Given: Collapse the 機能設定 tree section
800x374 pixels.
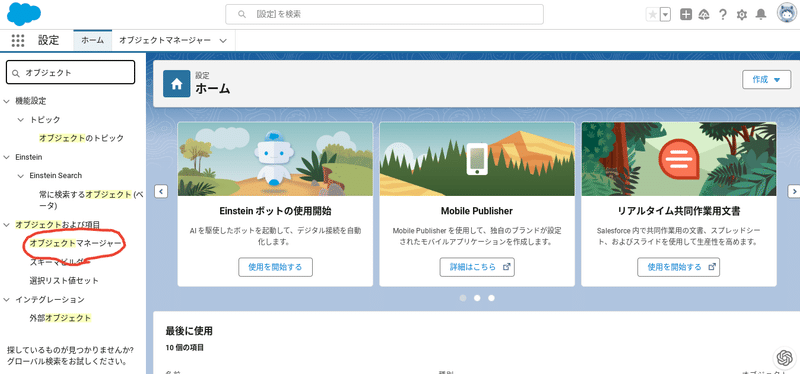Looking at the screenshot, I should tap(7, 101).
